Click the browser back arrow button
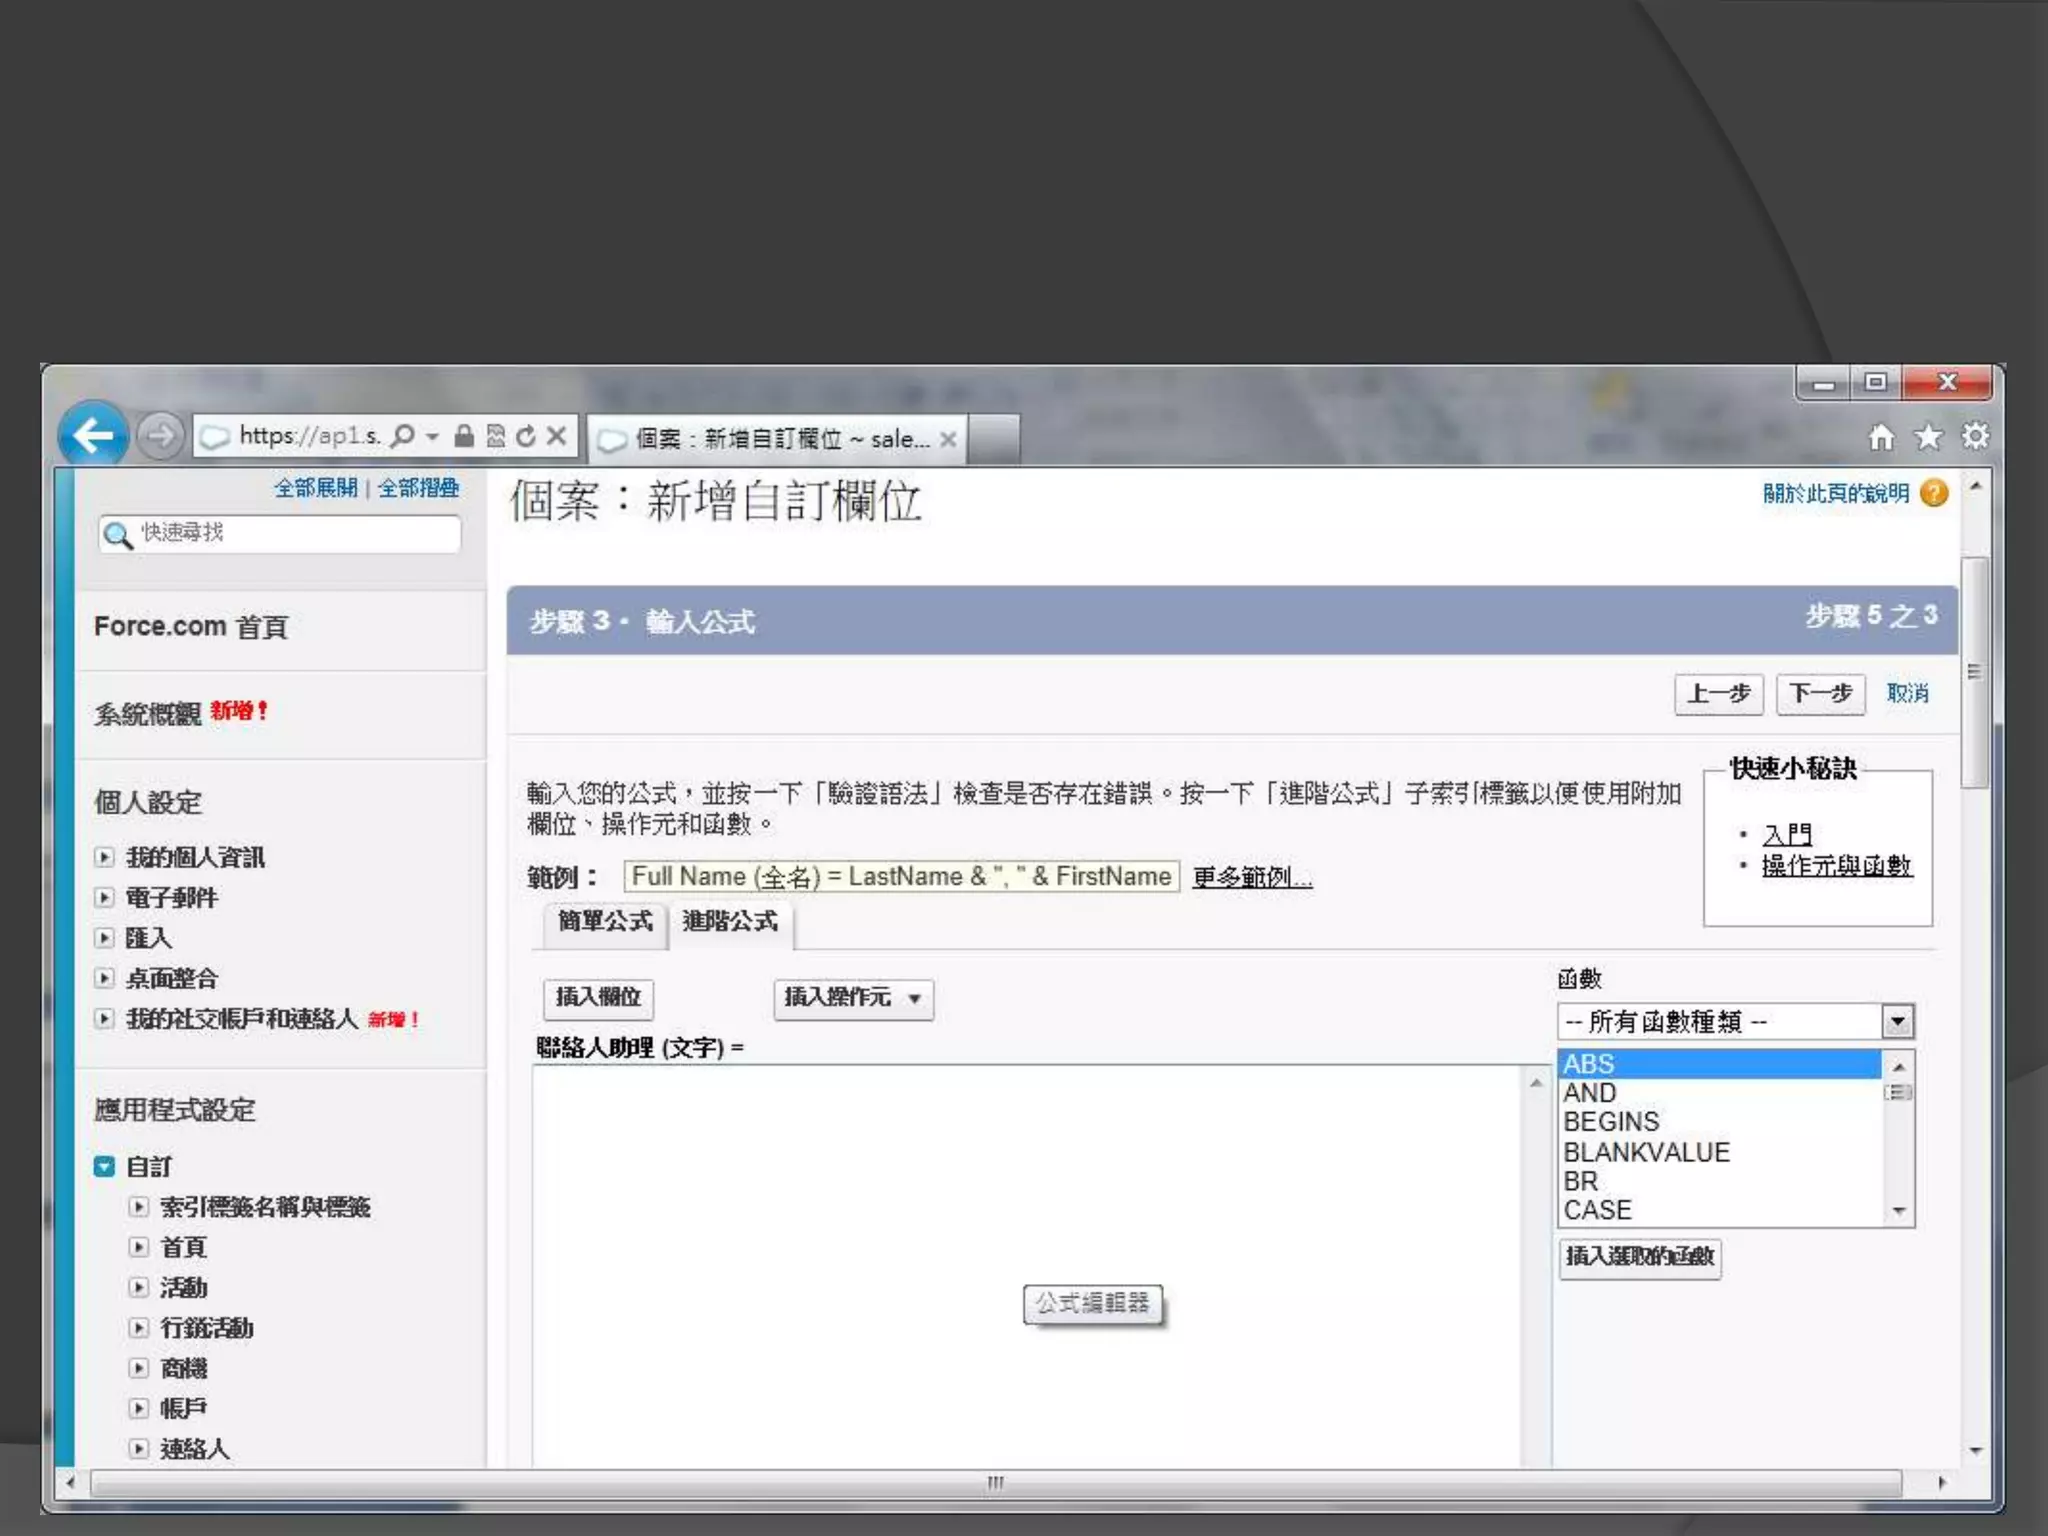This screenshot has height=1536, width=2048. 93,435
